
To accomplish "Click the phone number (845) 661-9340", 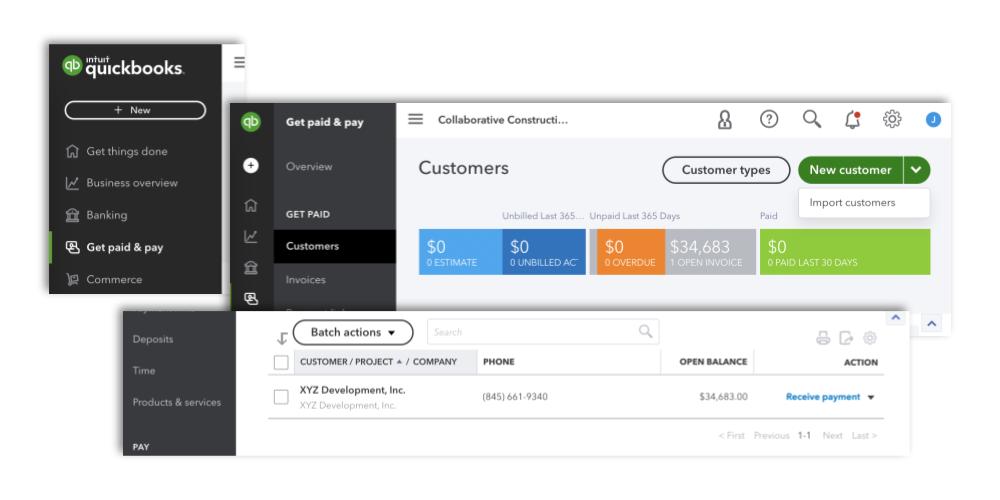I will coord(515,397).
